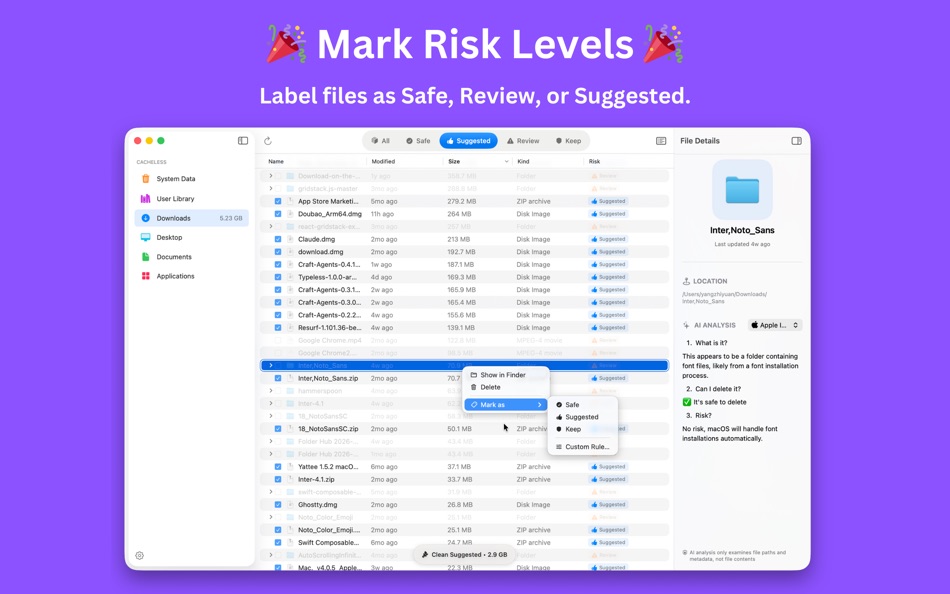Uncheck the Ghostty.dmg checkbox
The height and width of the screenshot is (594, 950).
click(278, 505)
